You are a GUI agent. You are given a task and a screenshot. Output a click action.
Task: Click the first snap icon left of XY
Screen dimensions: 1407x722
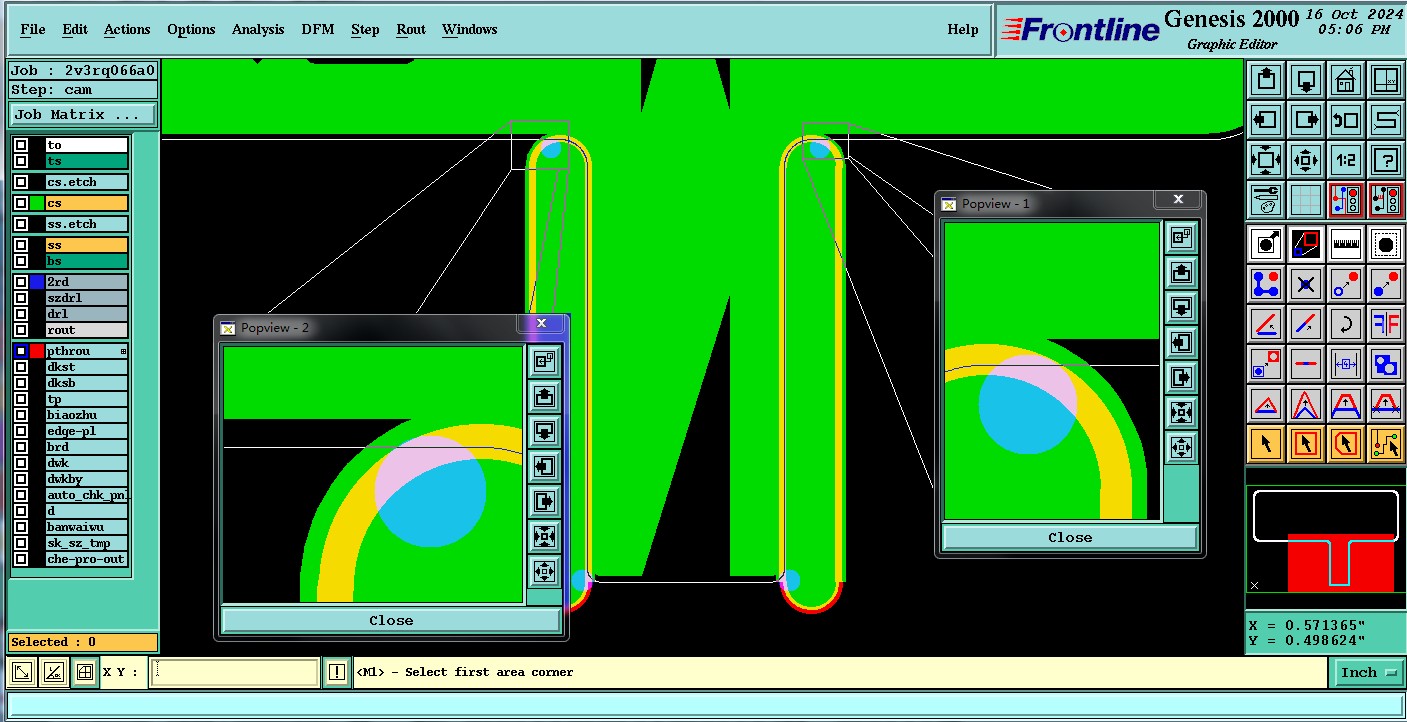tap(22, 673)
